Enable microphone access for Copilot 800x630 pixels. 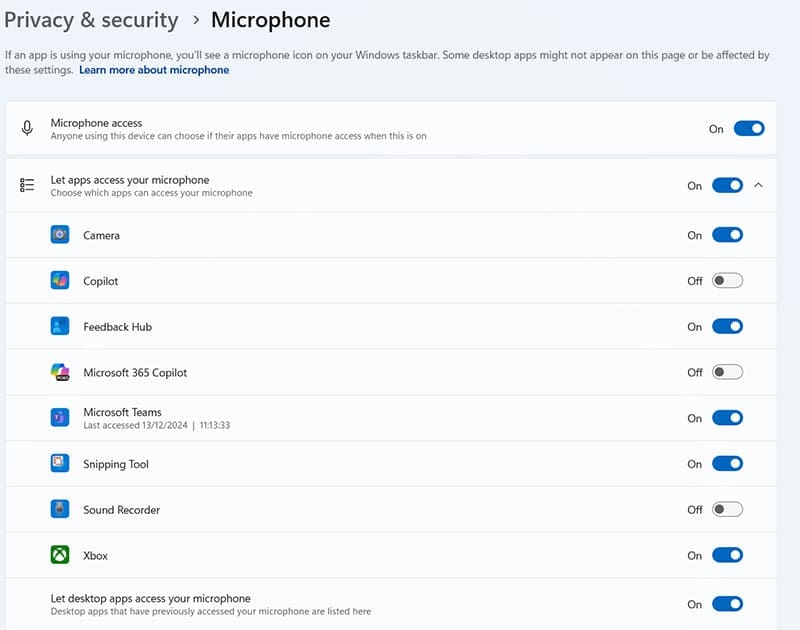[x=727, y=281]
